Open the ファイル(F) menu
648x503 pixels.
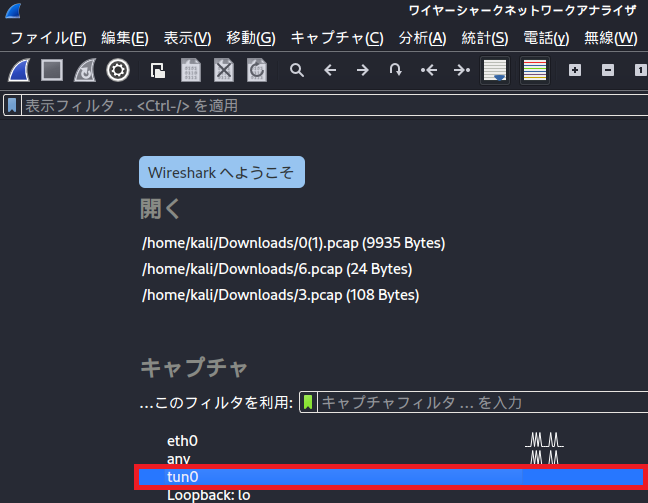(x=48, y=38)
